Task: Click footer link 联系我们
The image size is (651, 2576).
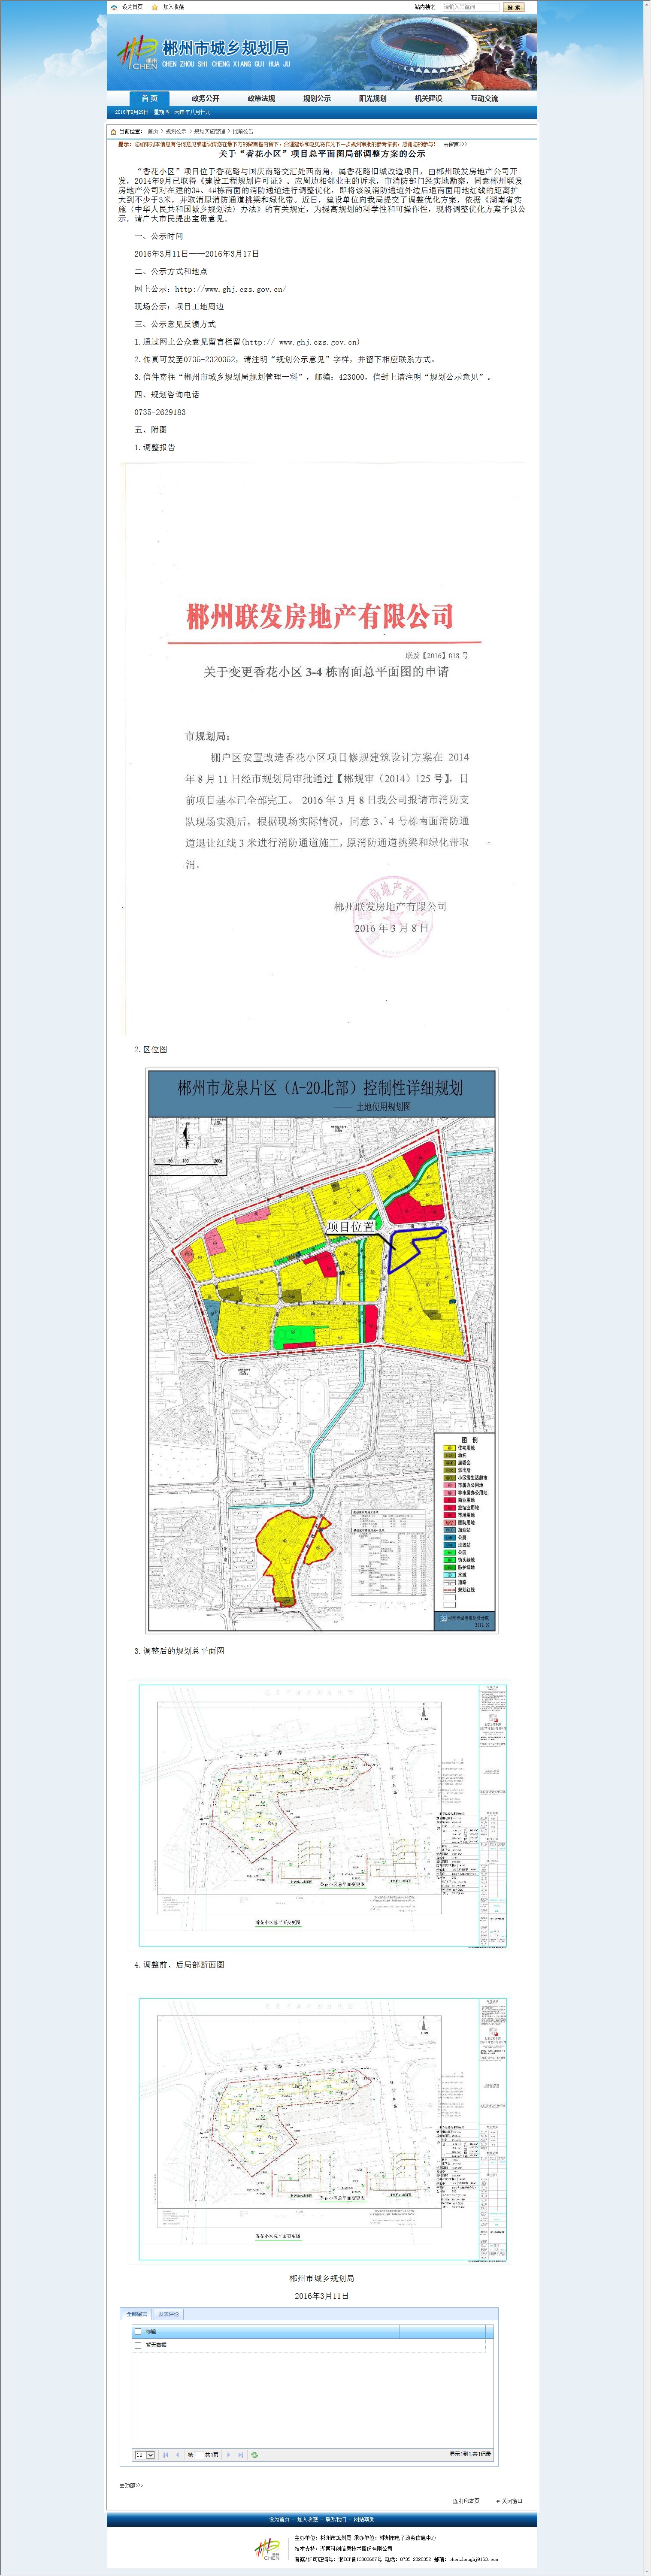Action: coord(335,2519)
